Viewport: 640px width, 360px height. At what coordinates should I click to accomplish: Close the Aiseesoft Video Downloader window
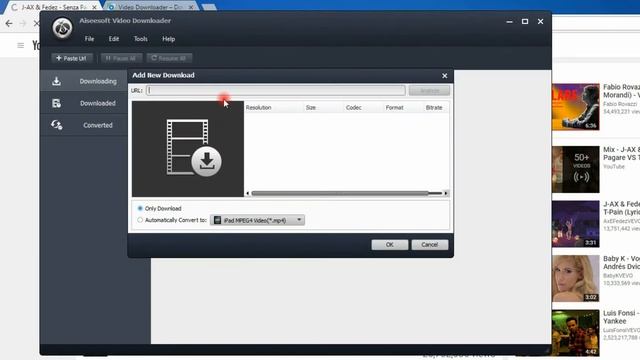click(x=540, y=22)
